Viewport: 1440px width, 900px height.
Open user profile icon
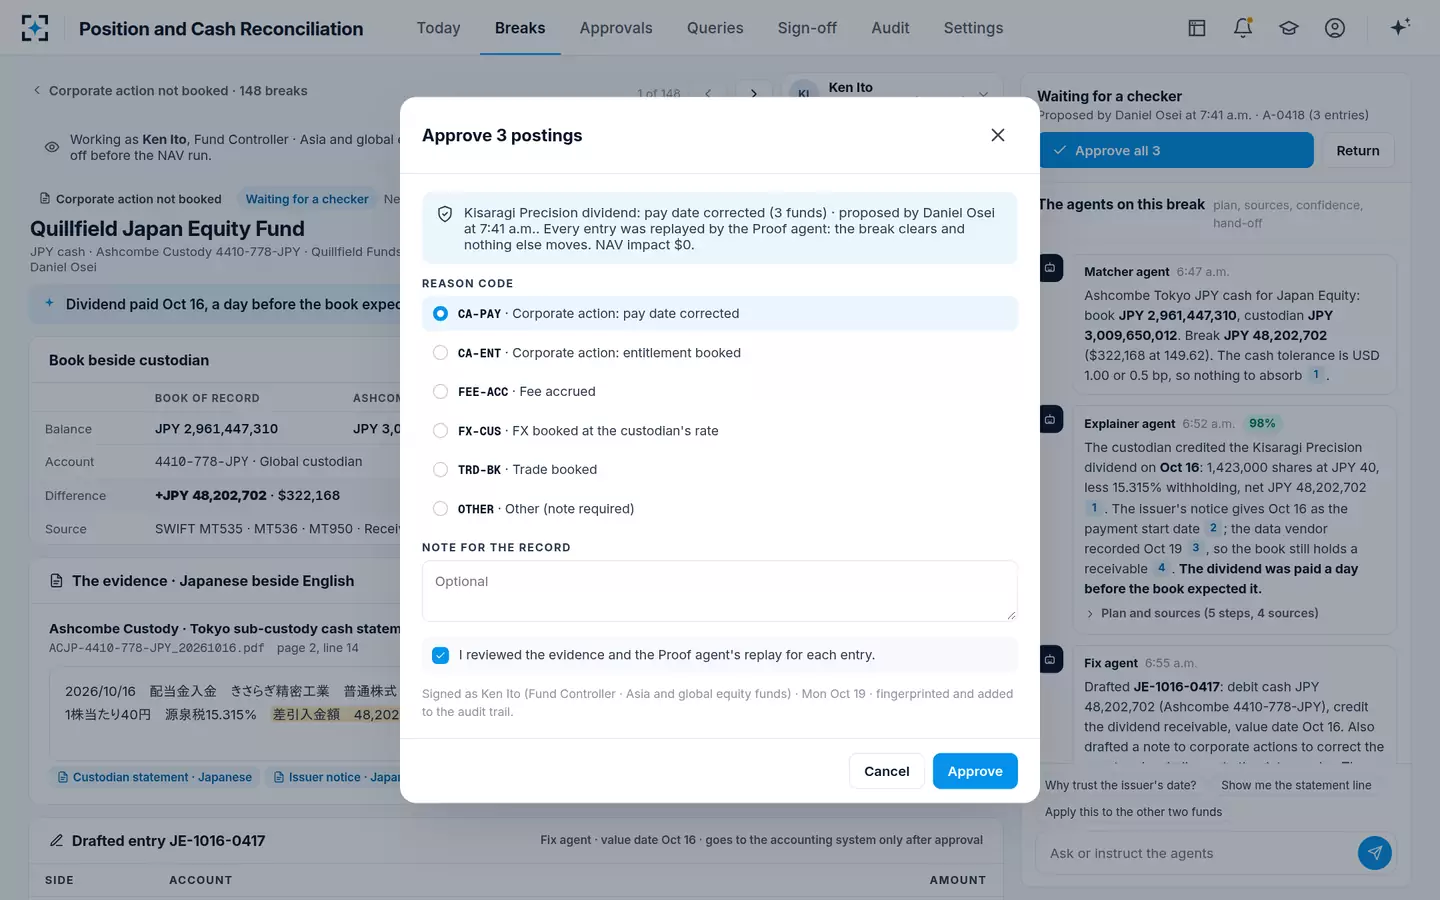point(1335,28)
